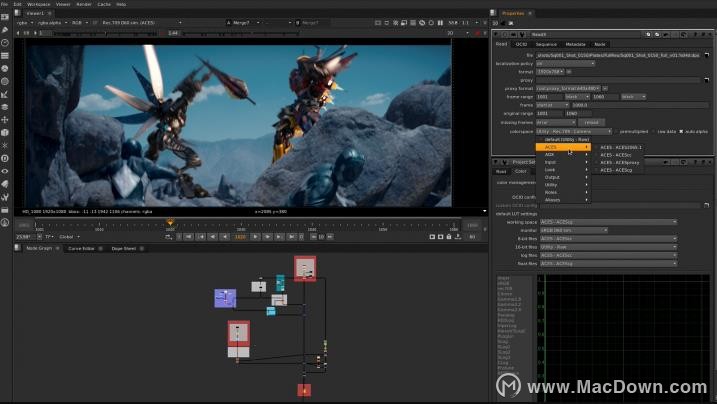Select the purple node in Node Graph
This screenshot has width=717, height=404.
pyautogui.click(x=225, y=298)
